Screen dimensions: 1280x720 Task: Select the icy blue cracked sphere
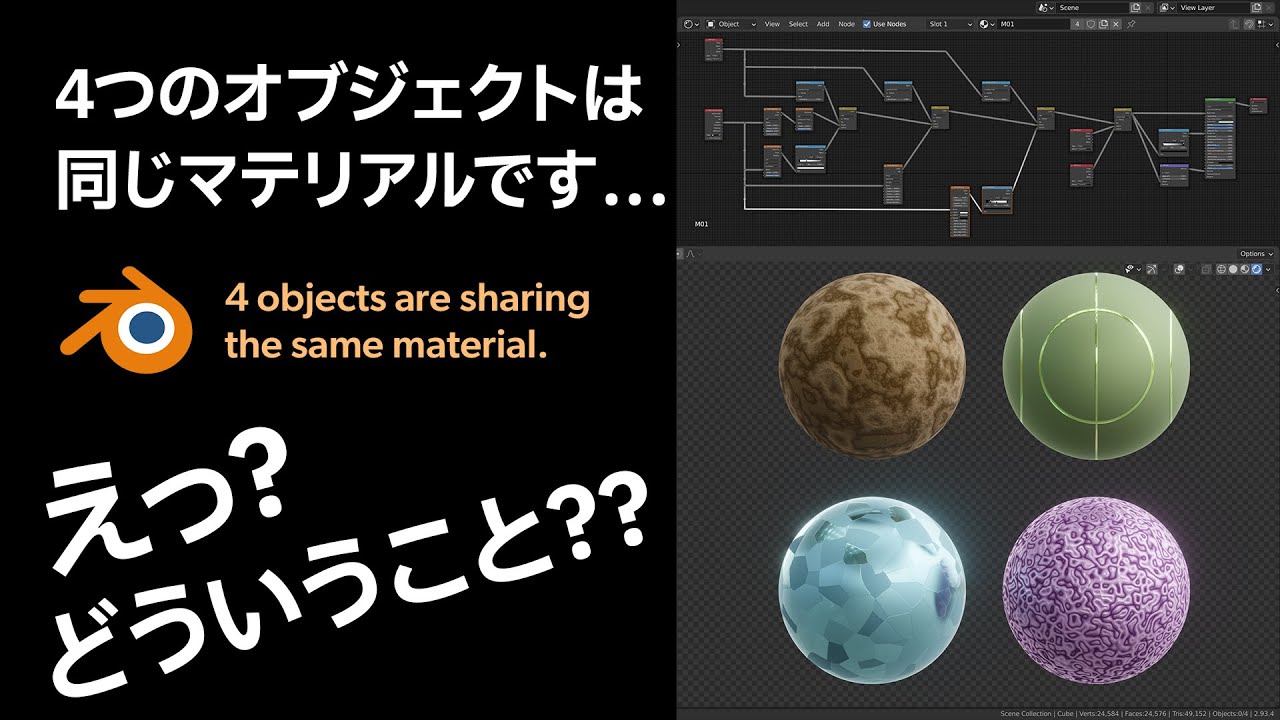pyautogui.click(x=872, y=590)
